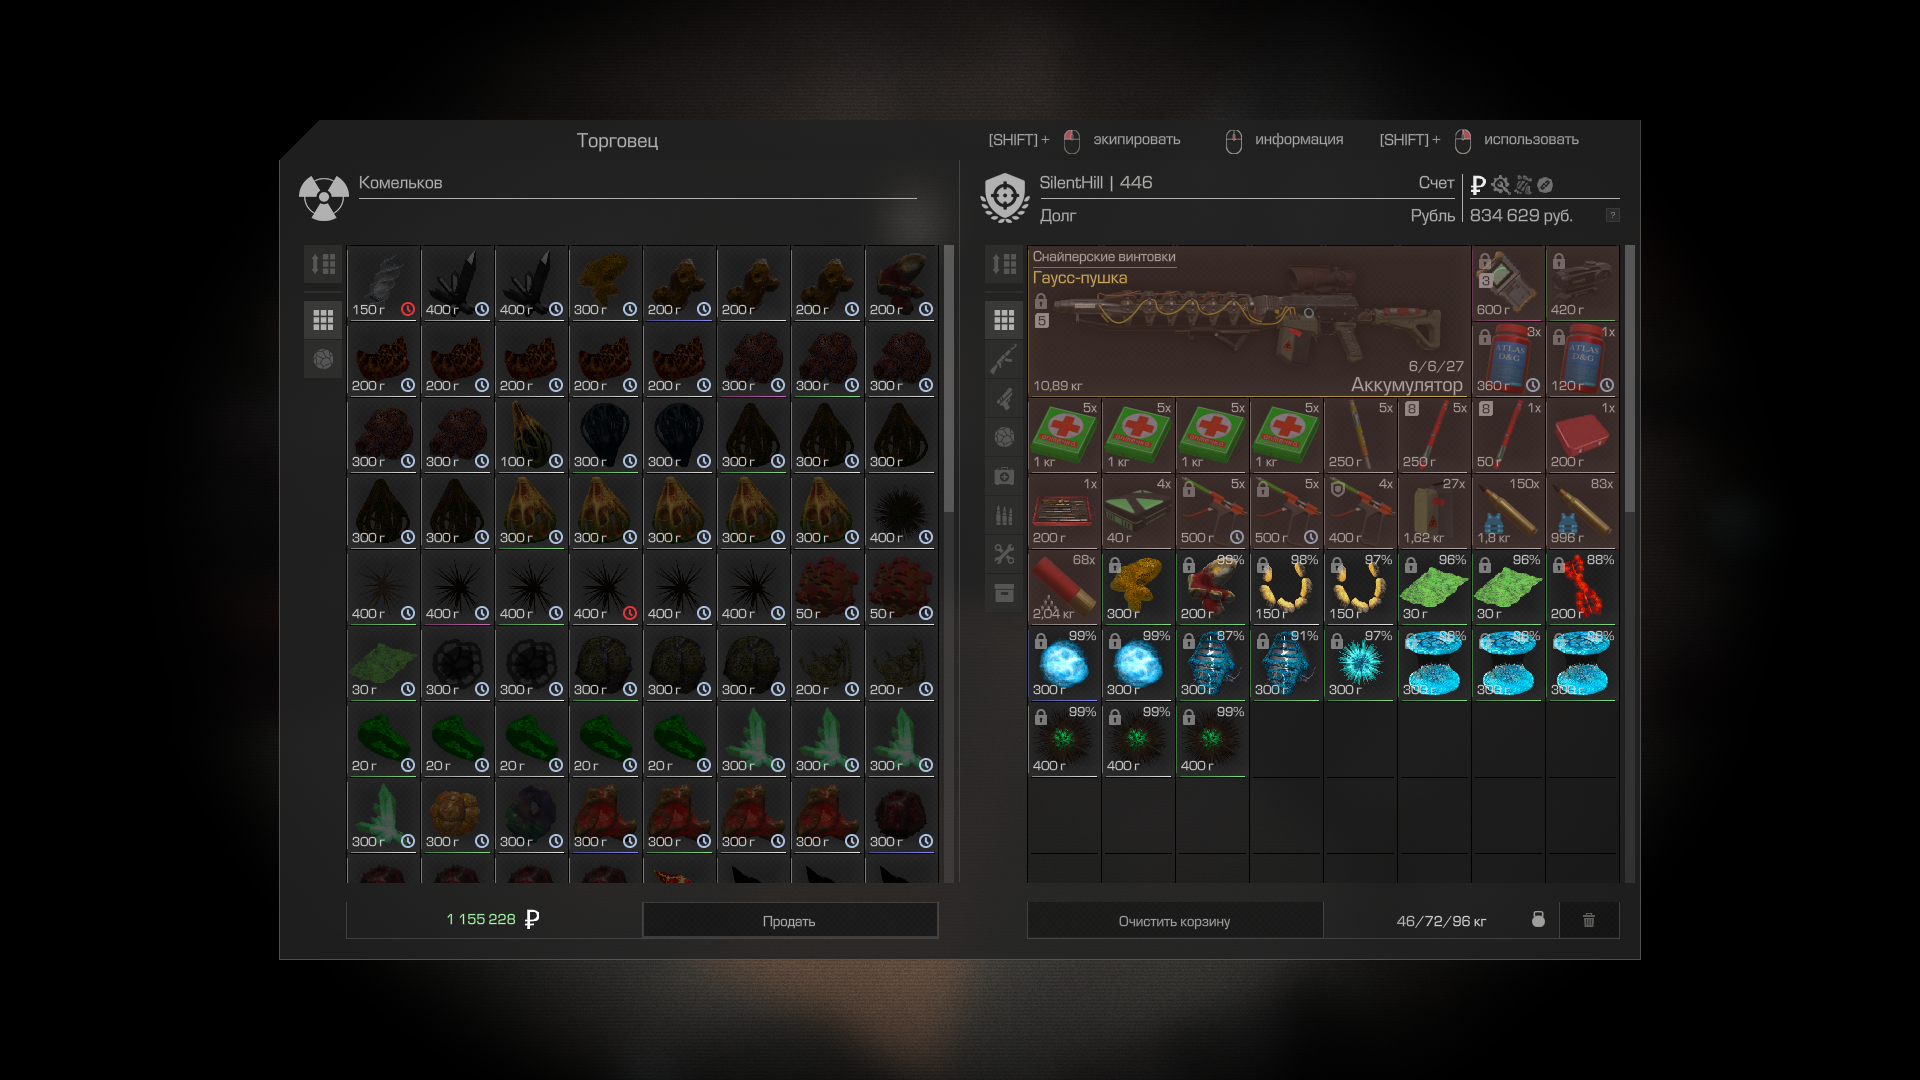The width and height of the screenshot is (1920, 1080).
Task: Filter player inventory by pistols
Action: point(1004,398)
